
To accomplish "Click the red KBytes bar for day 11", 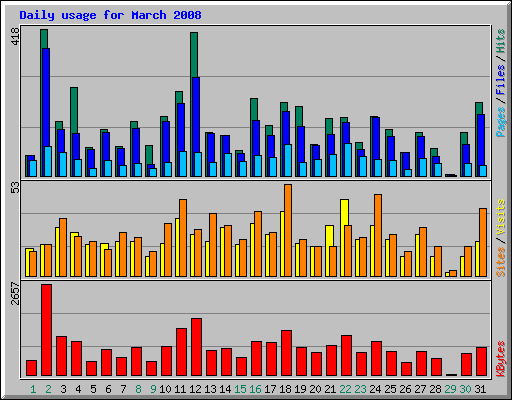I will [182, 352].
